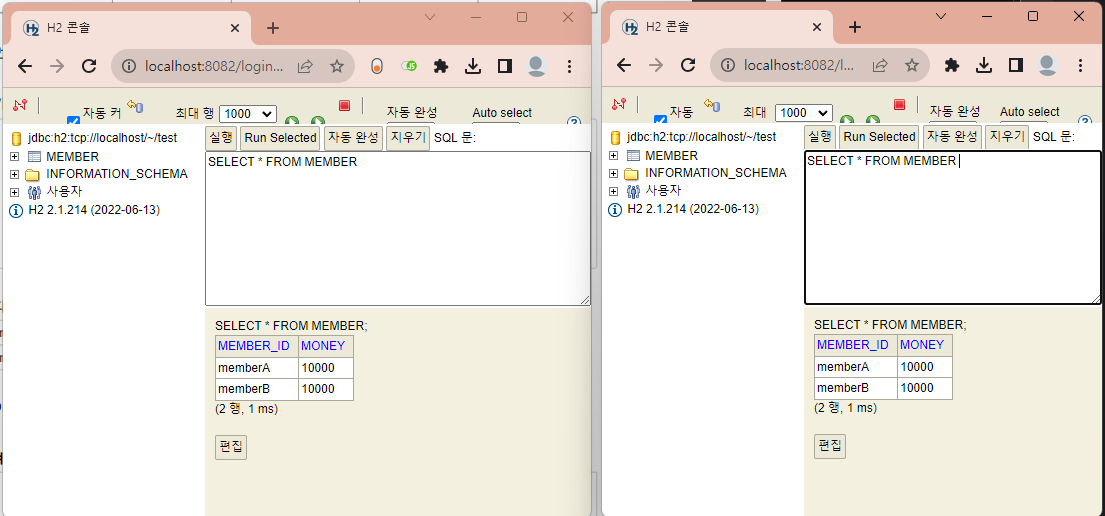
Task: Select the H2 콘솔 tab in the right browser
Action: [722, 28]
